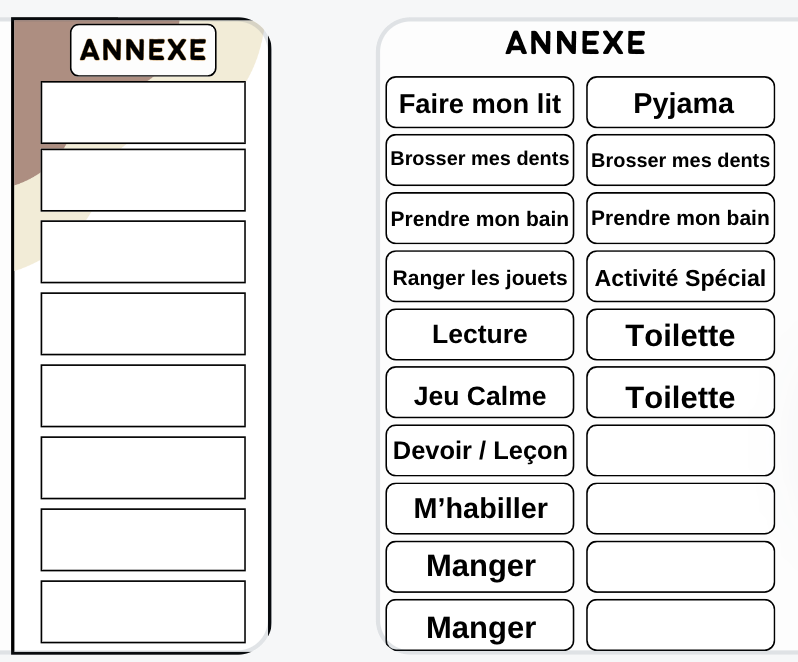Image resolution: width=798 pixels, height=662 pixels.
Task: Select Prendre mon bain above Ranger les jouets
Action: click(480, 218)
